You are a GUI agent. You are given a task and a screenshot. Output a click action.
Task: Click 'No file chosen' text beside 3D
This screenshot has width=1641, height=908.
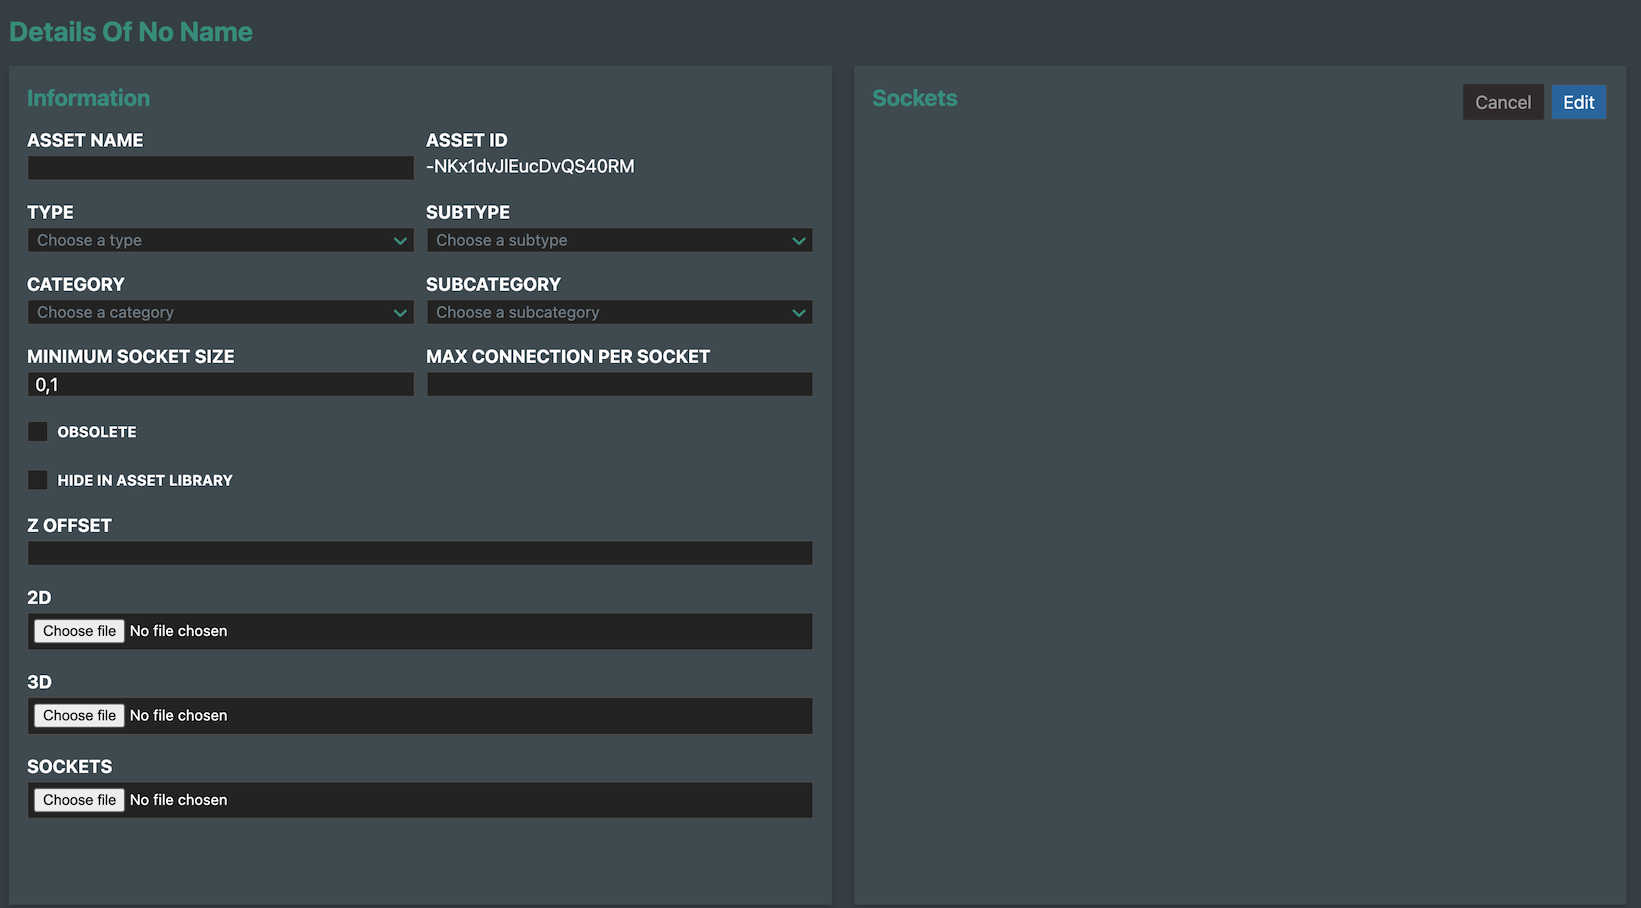pos(178,716)
